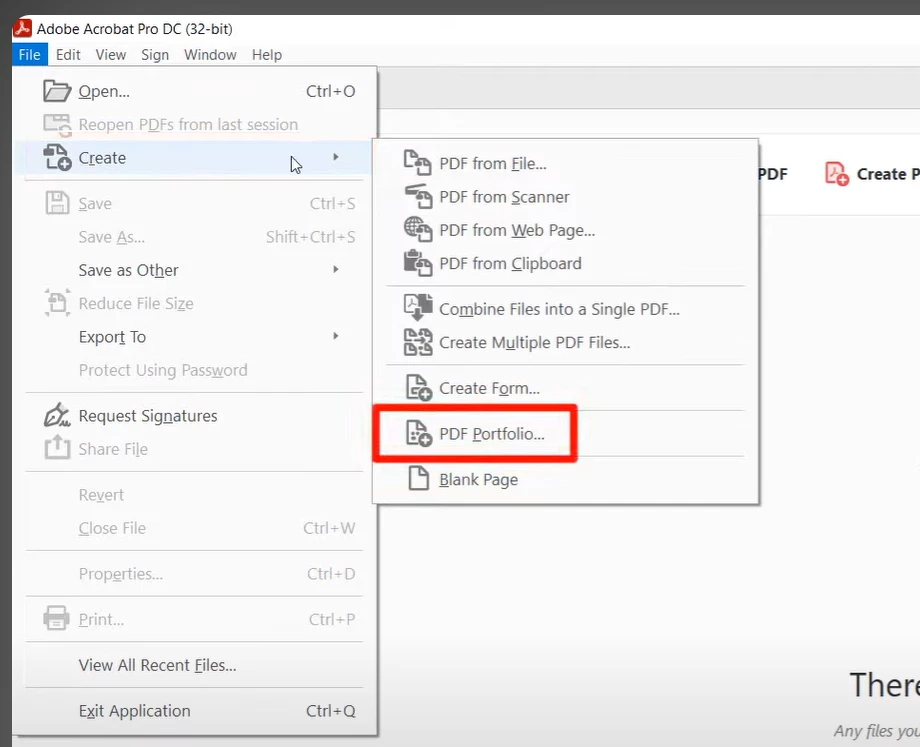Click the Request Signatures pen icon
The width and height of the screenshot is (920, 747).
57,415
